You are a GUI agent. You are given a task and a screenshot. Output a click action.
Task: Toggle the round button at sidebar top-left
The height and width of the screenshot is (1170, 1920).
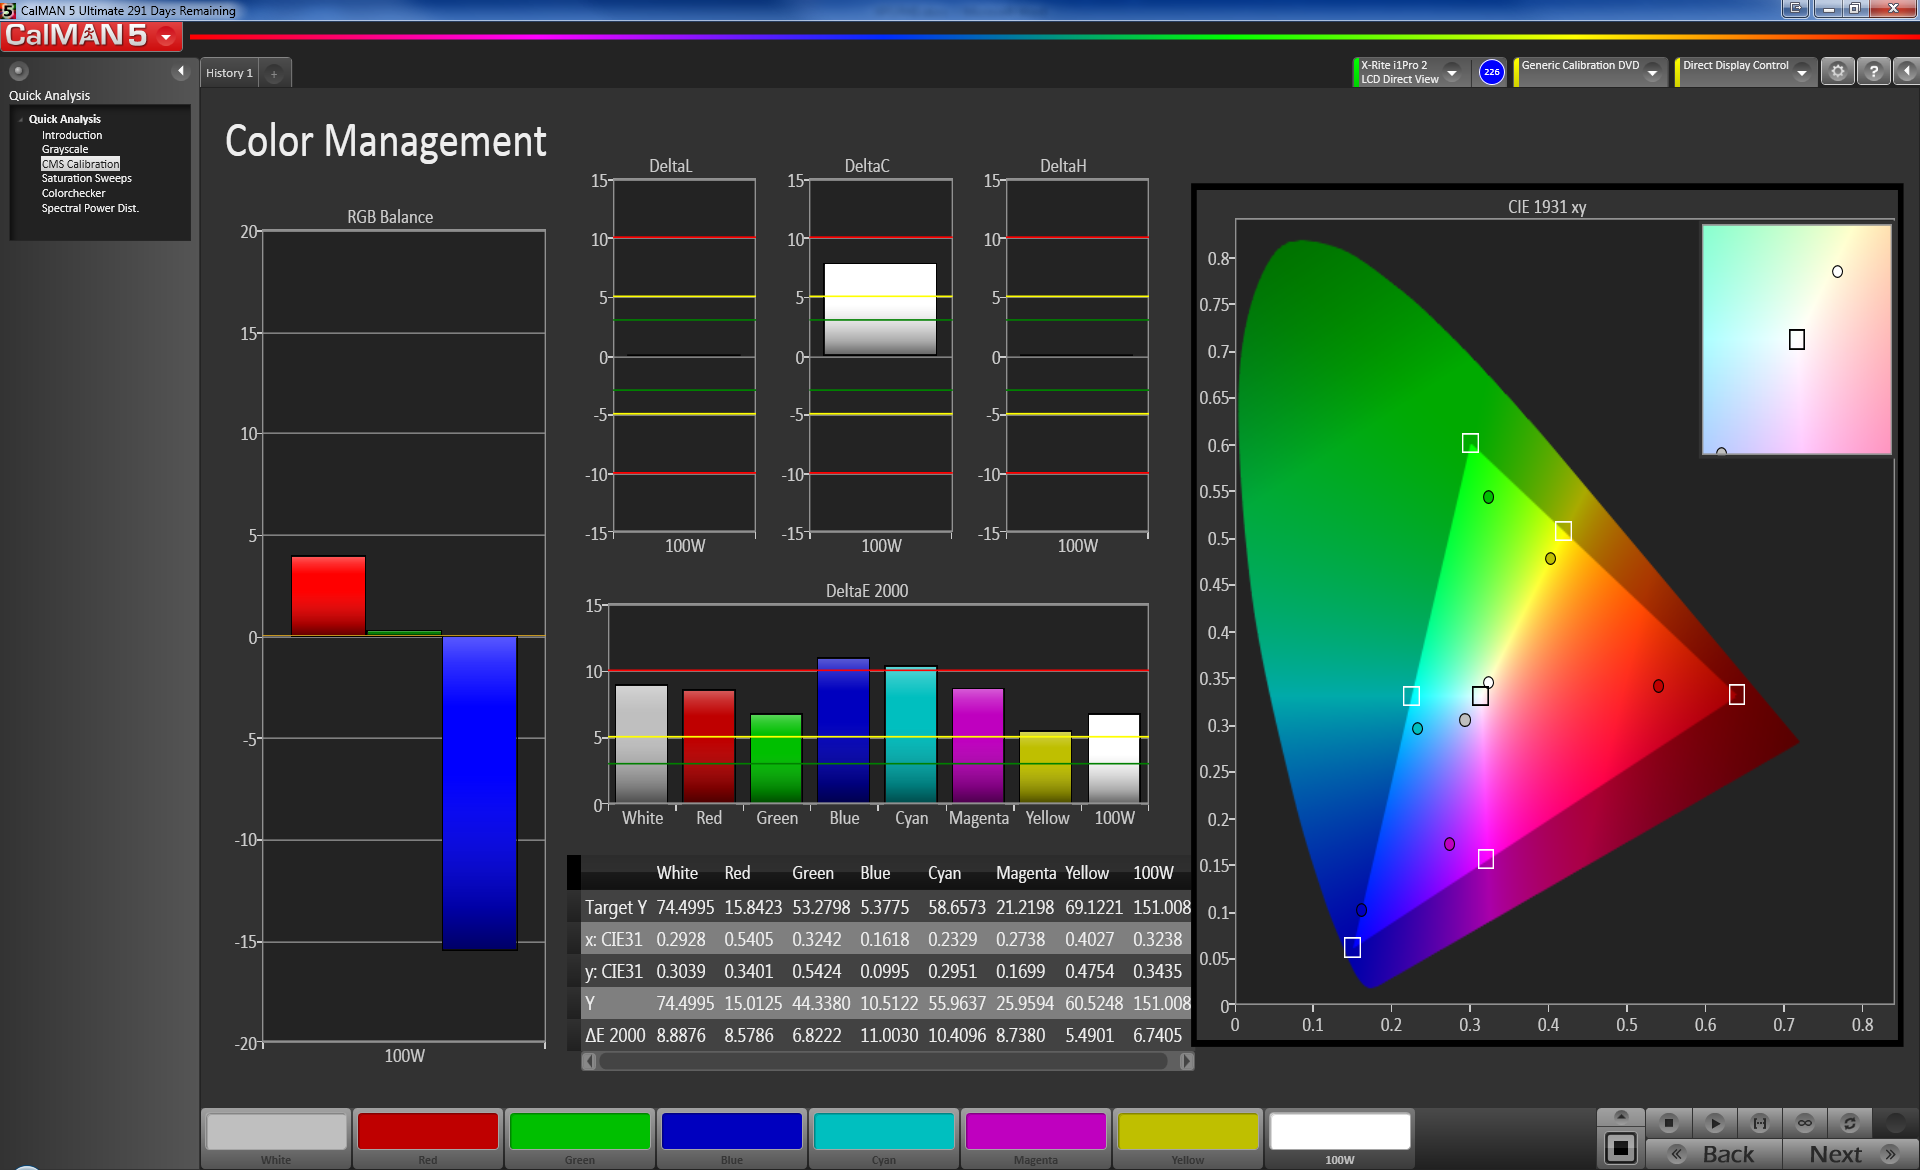(x=18, y=71)
